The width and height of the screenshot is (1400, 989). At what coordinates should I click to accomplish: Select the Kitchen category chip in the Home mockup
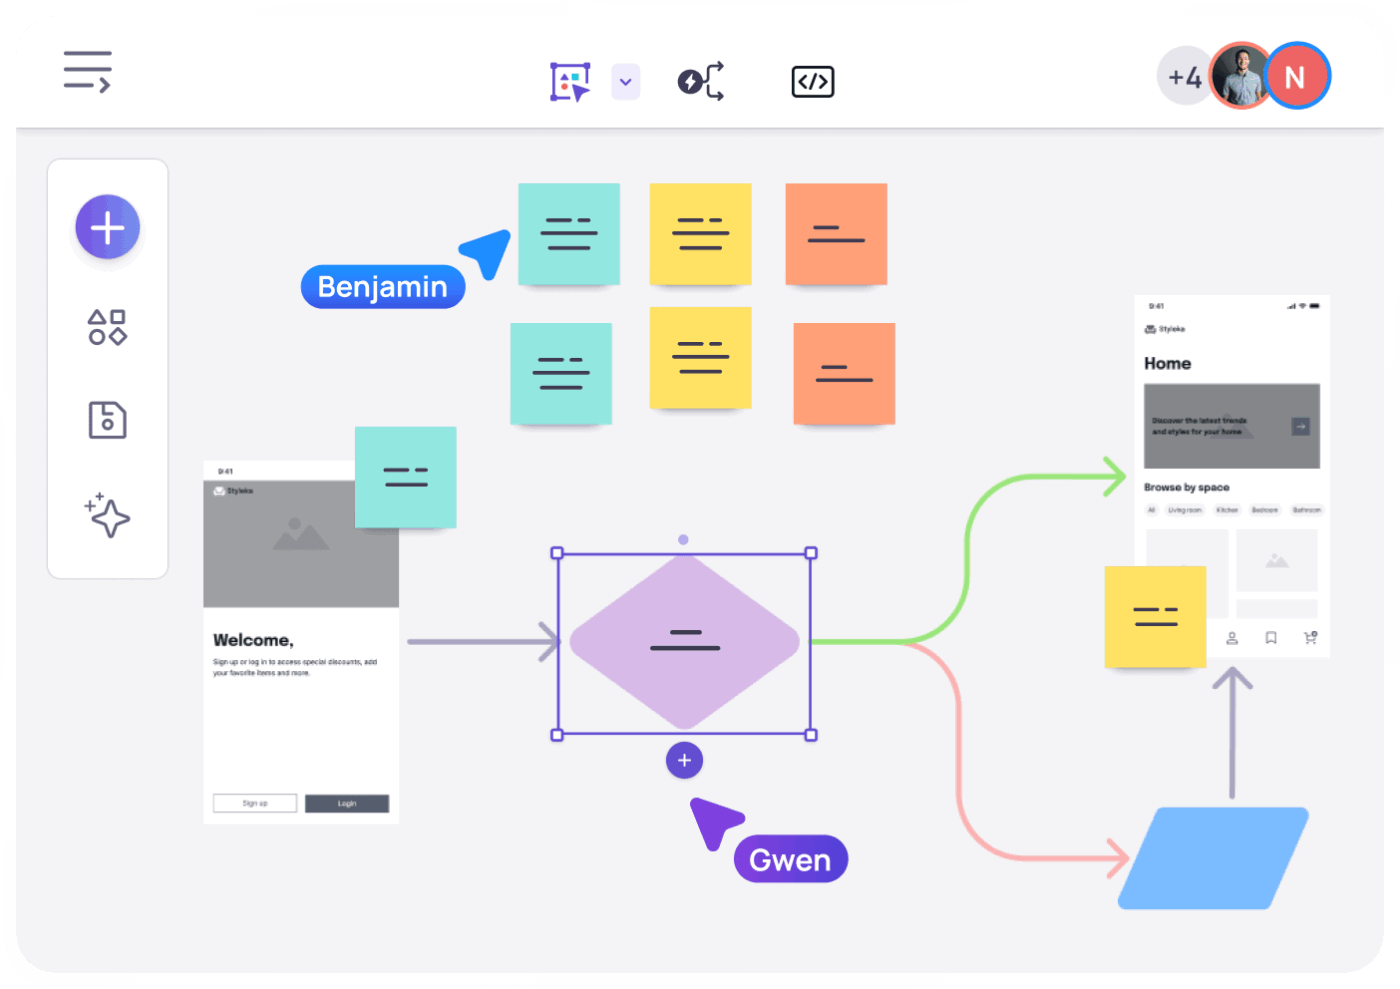click(1227, 510)
